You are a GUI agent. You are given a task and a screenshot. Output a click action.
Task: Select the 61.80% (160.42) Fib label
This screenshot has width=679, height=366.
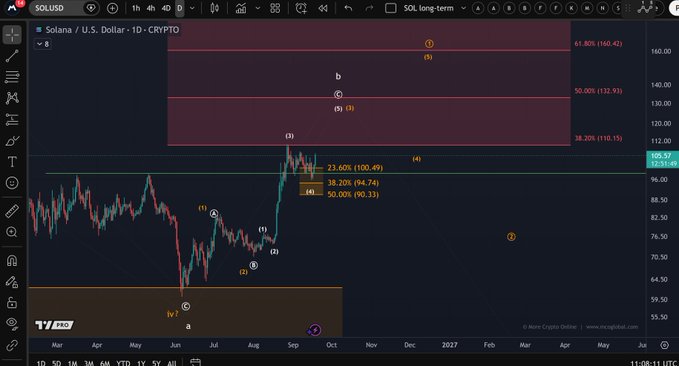click(598, 44)
